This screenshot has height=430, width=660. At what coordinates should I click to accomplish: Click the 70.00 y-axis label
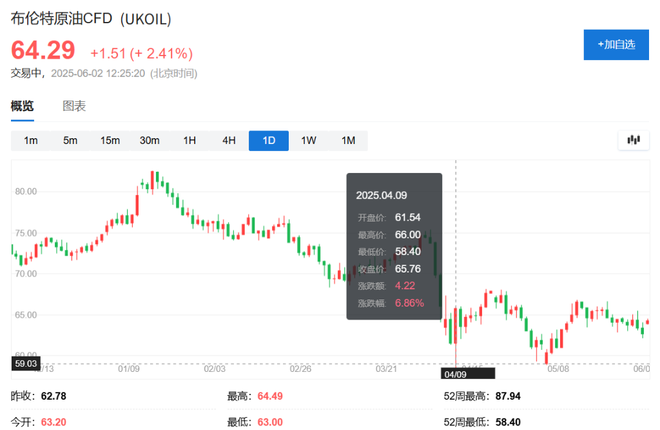tap(26, 273)
